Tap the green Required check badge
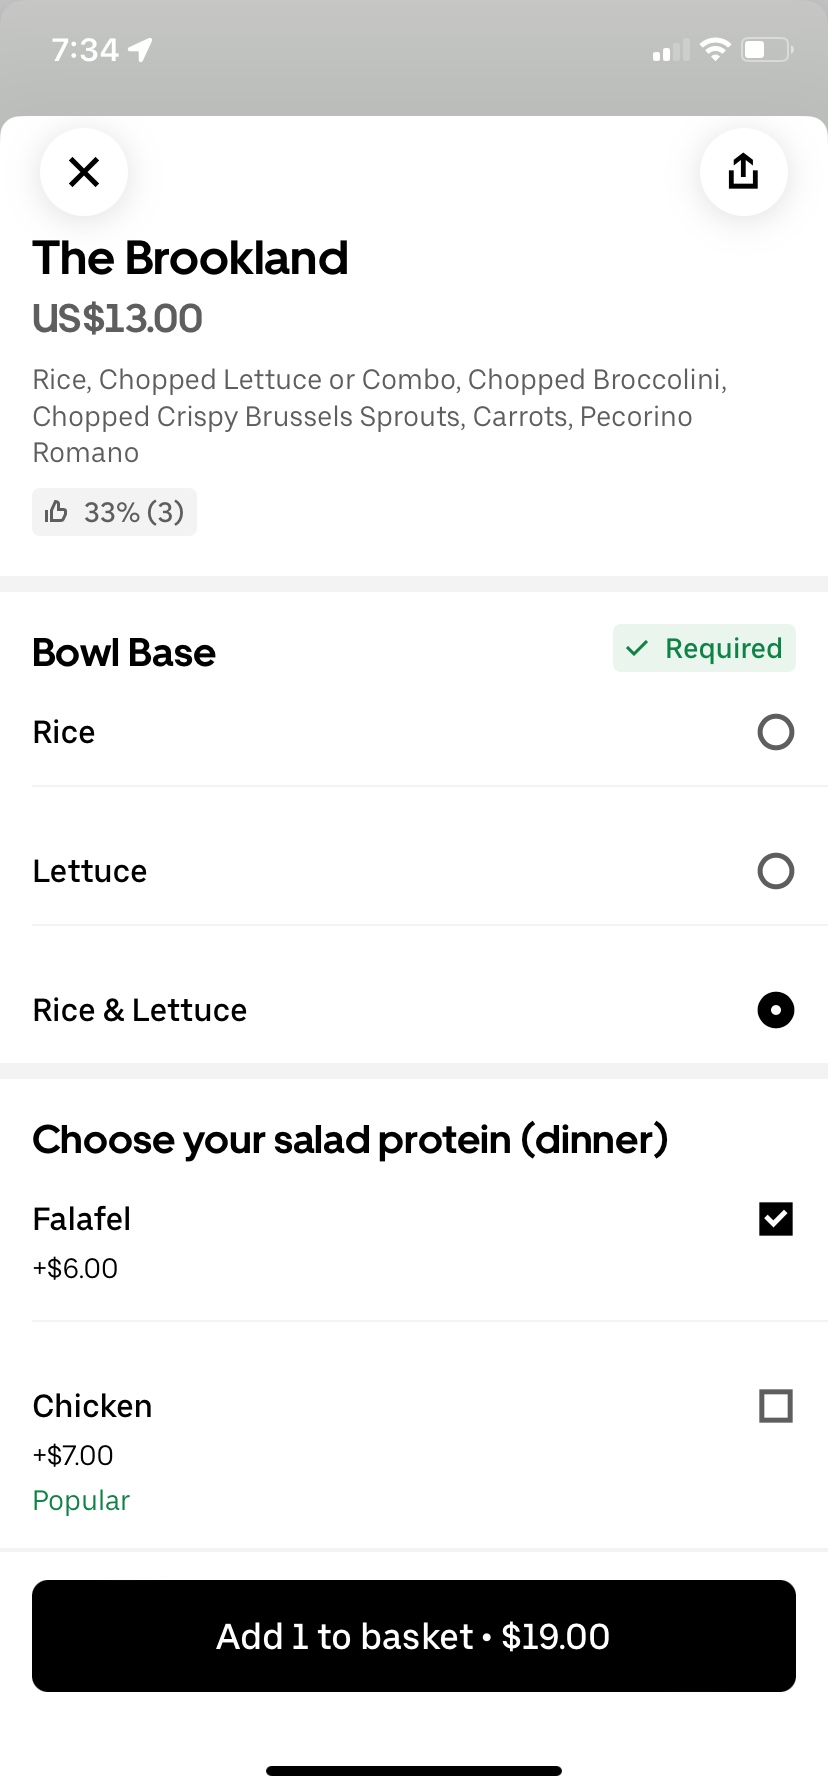This screenshot has width=828, height=1792. [704, 648]
